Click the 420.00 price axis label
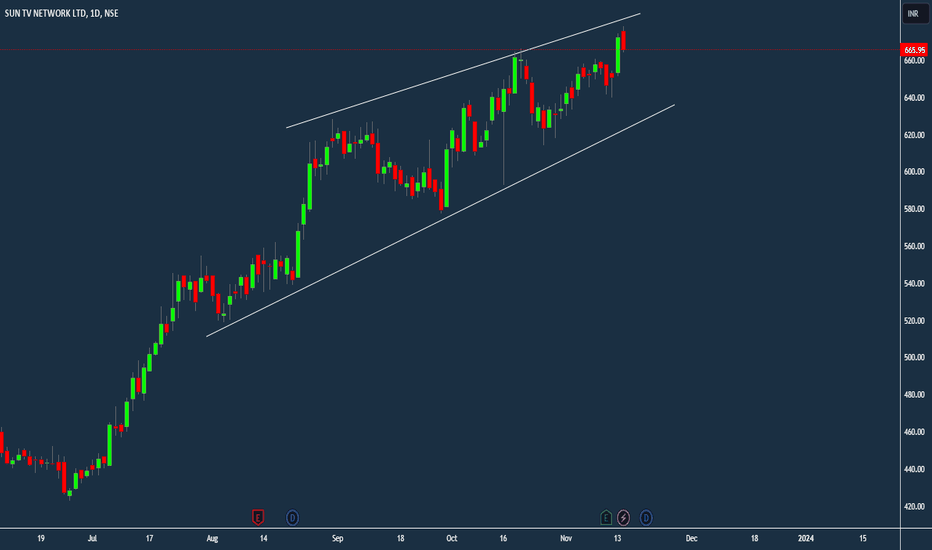The image size is (932, 550). (914, 507)
